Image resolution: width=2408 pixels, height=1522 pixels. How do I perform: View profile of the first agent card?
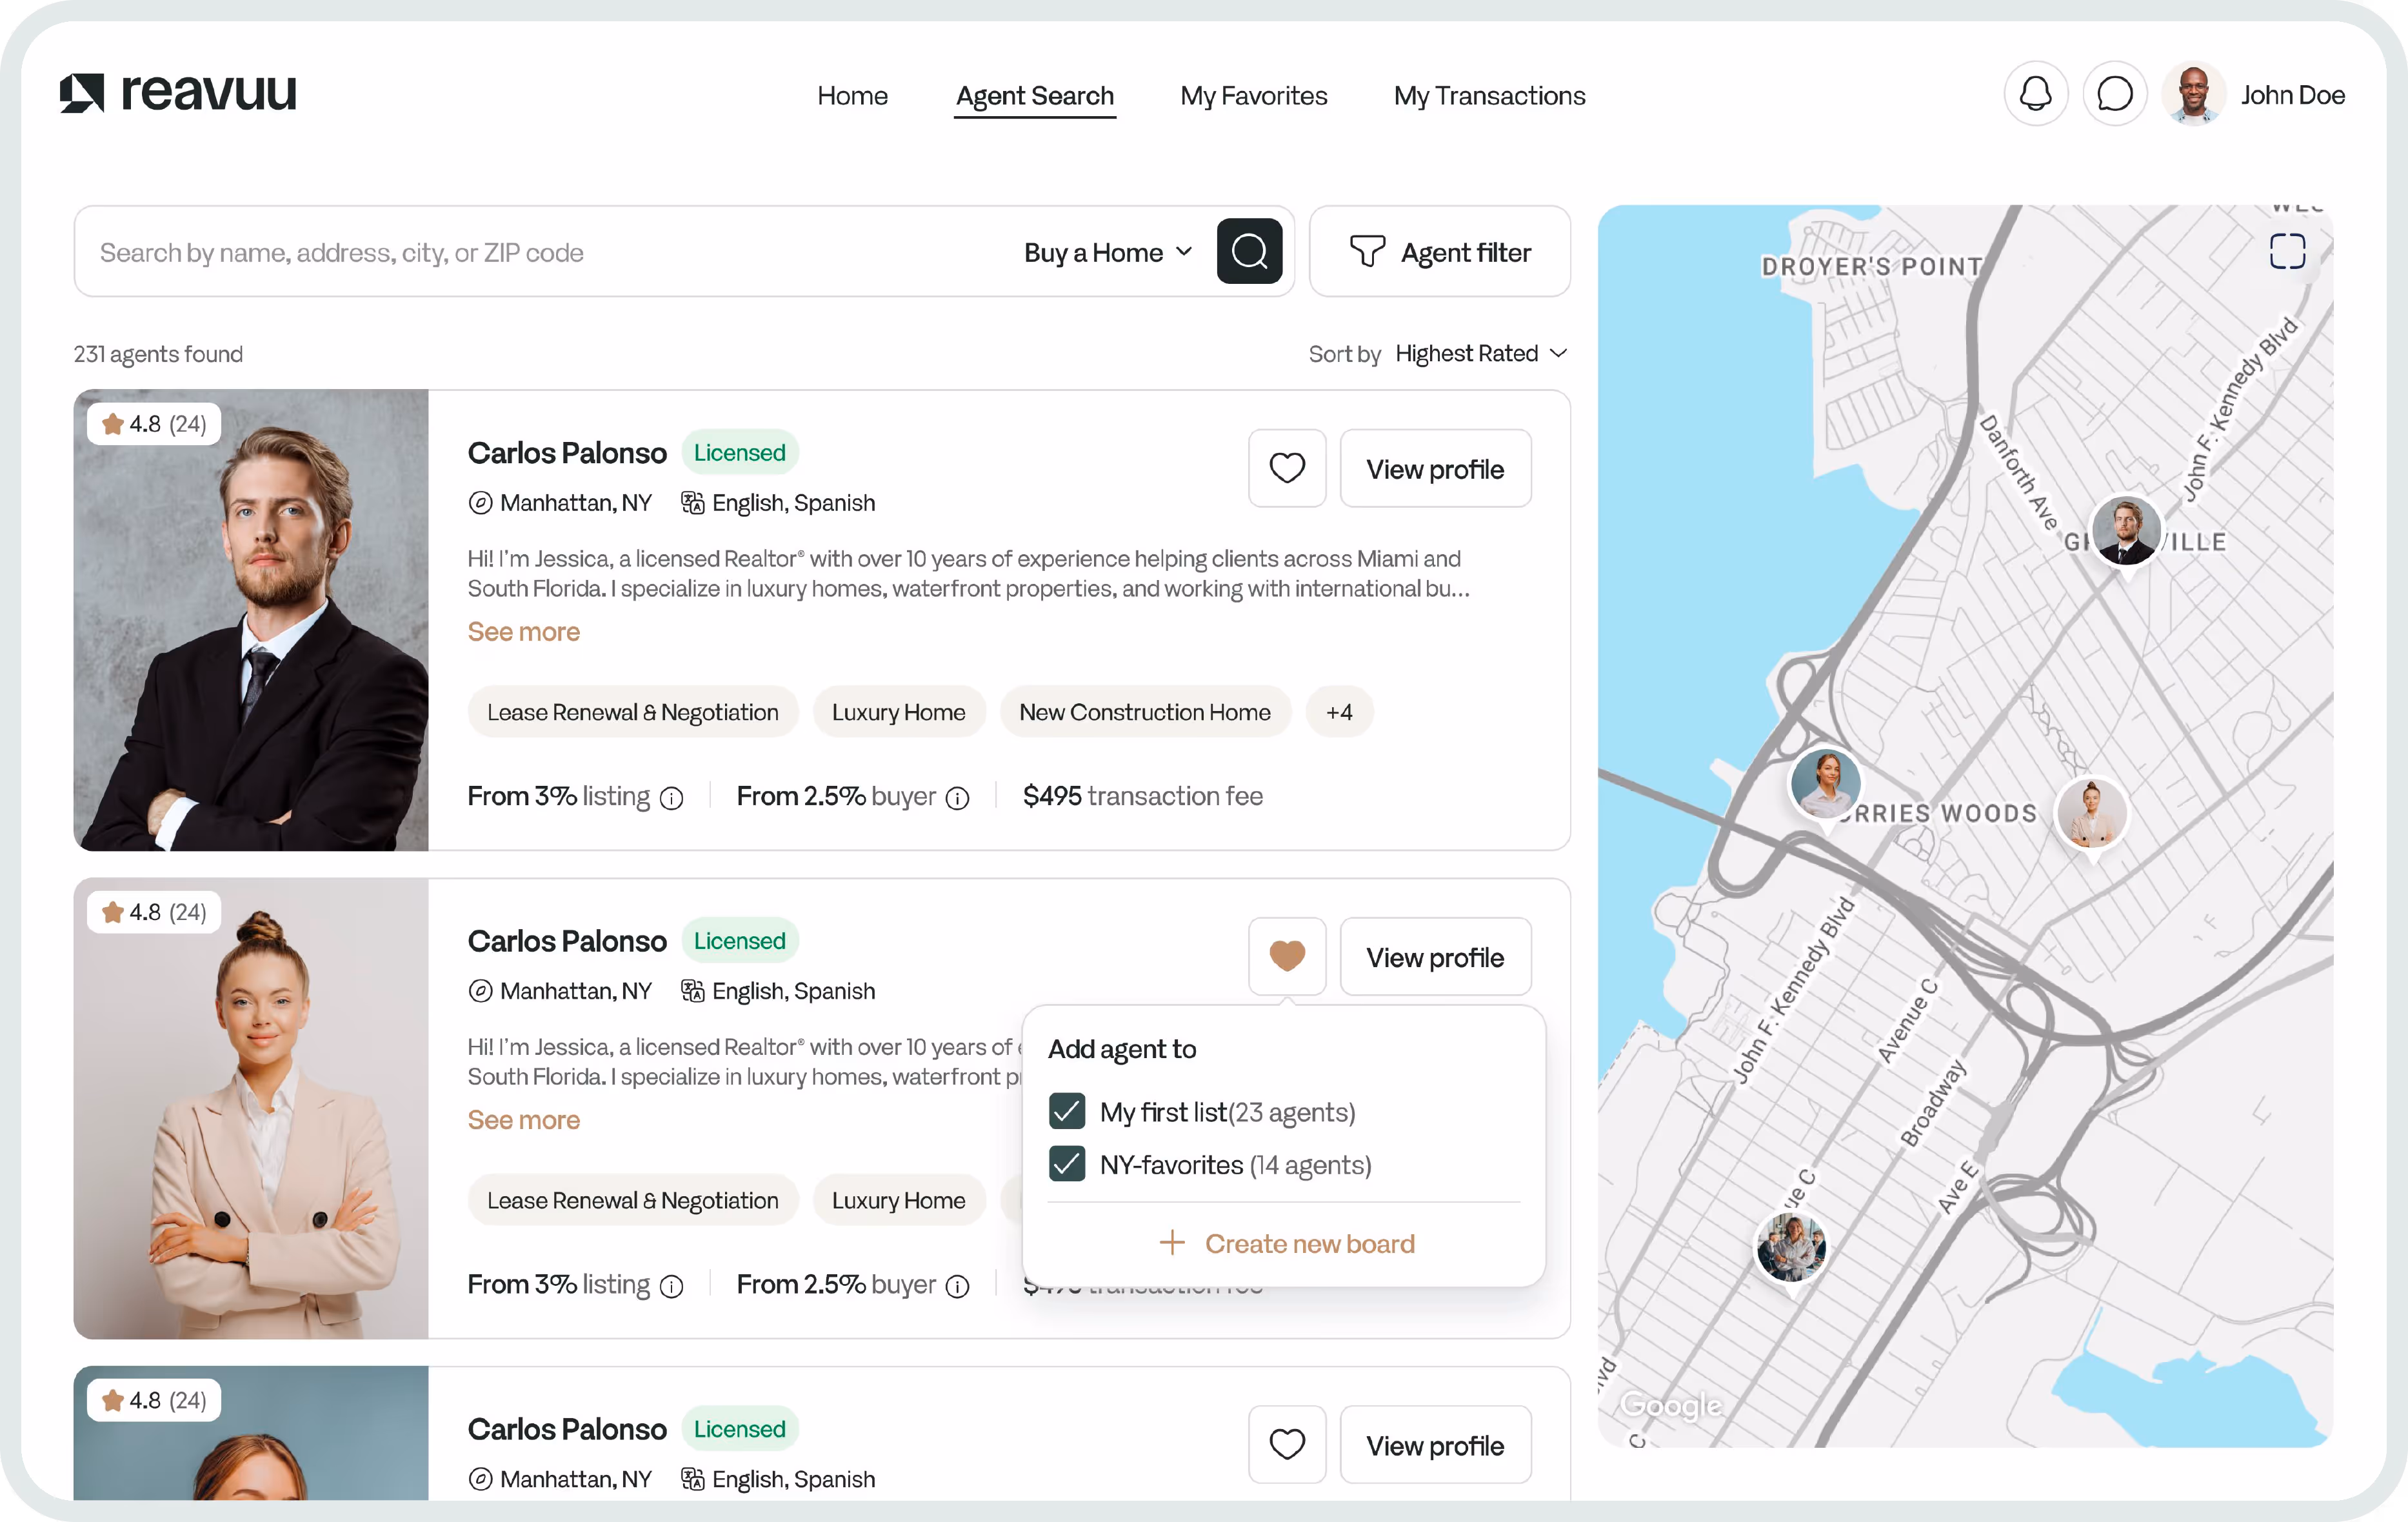(1435, 468)
